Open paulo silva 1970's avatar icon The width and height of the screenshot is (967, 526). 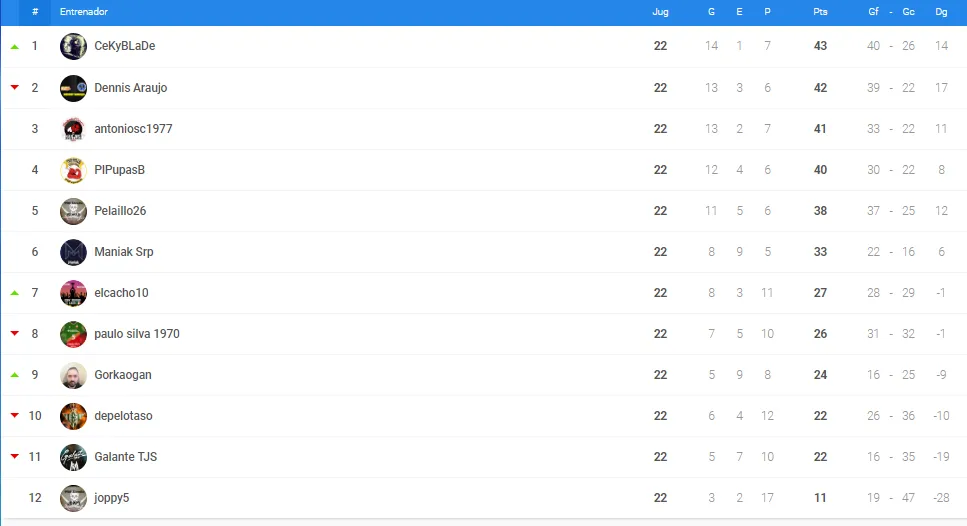(x=73, y=334)
